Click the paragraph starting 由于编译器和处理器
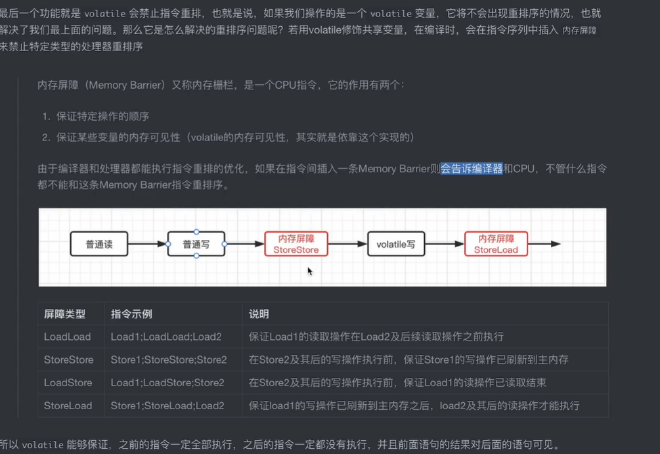The image size is (660, 454). (x=322, y=177)
